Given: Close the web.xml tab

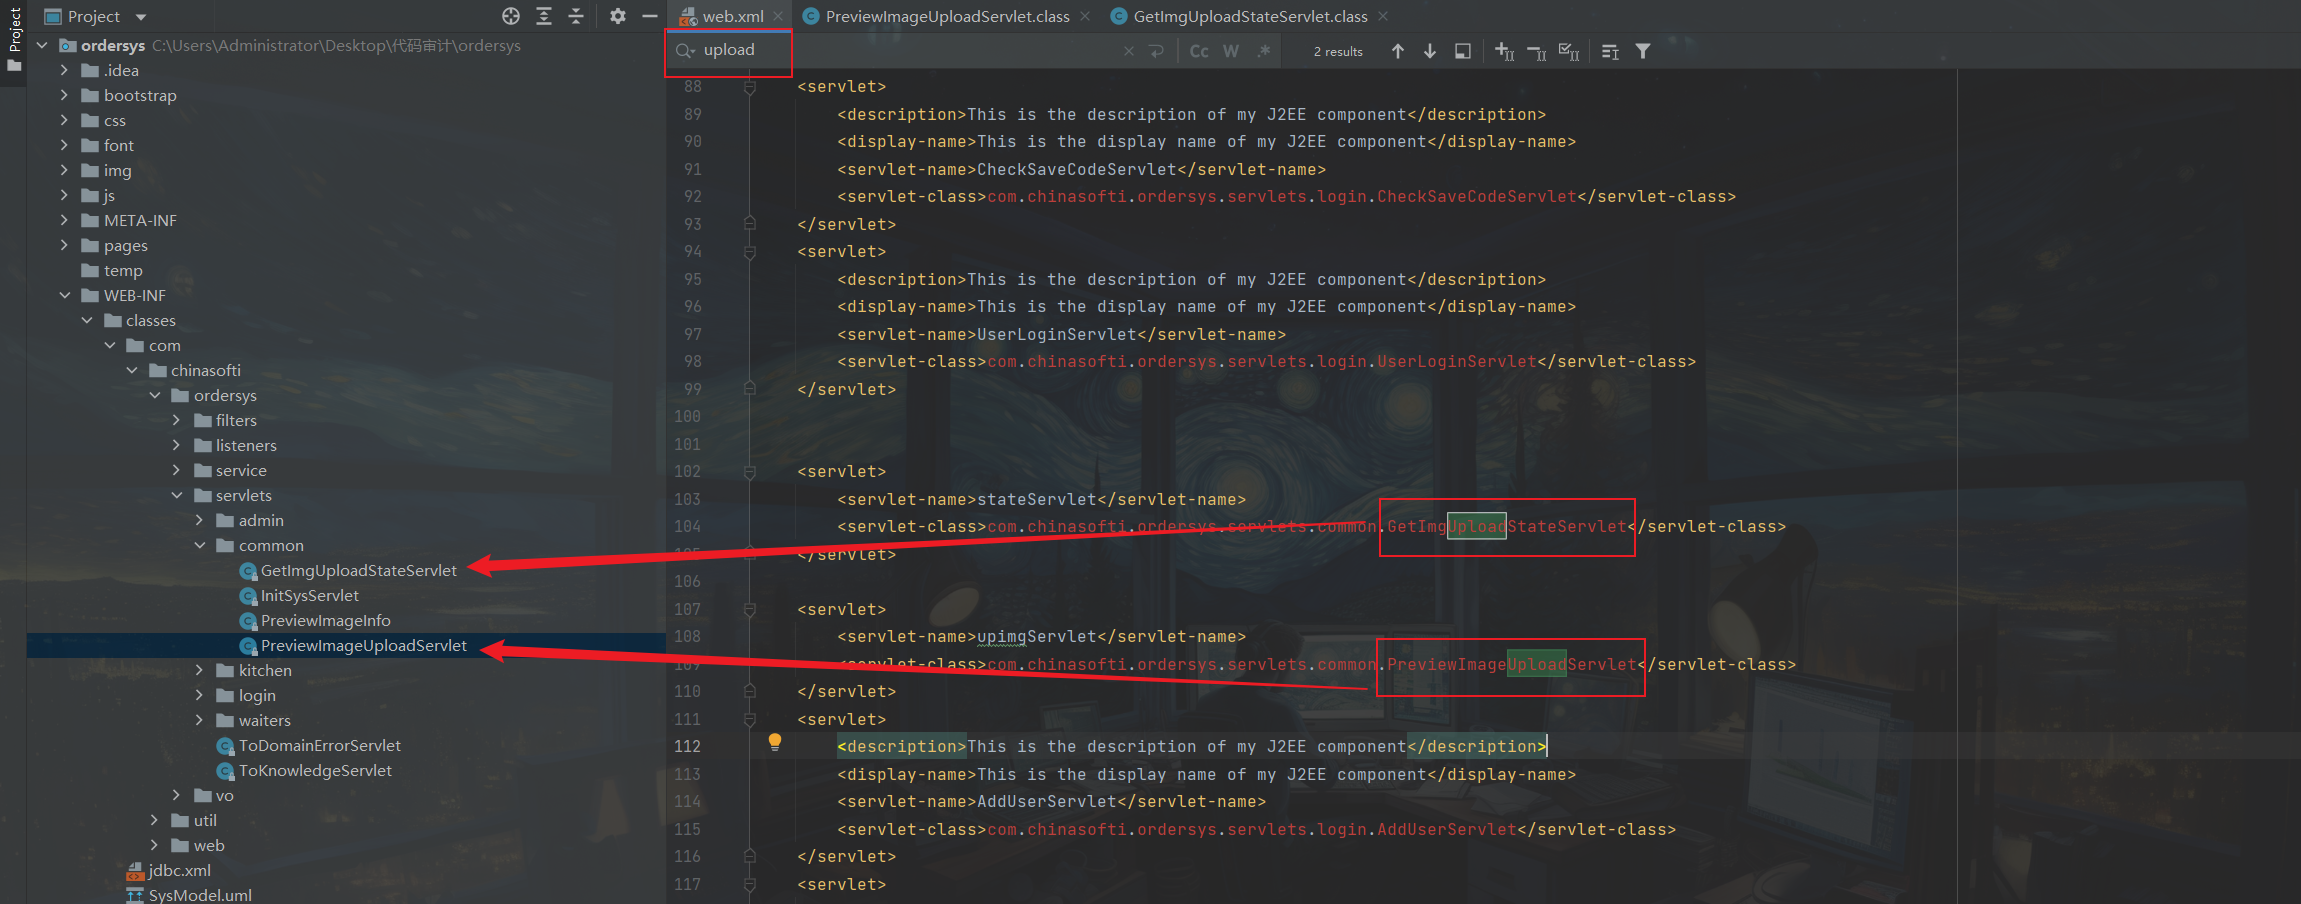Looking at the screenshot, I should coord(778,16).
